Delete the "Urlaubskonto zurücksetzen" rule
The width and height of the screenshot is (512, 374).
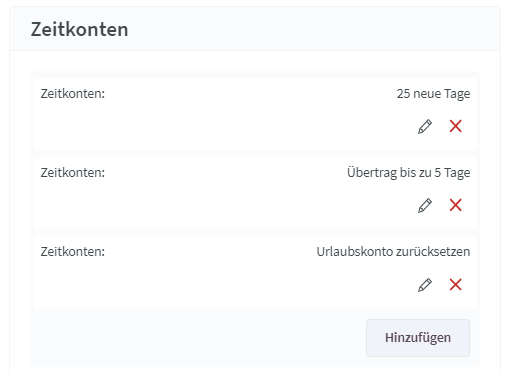455,284
